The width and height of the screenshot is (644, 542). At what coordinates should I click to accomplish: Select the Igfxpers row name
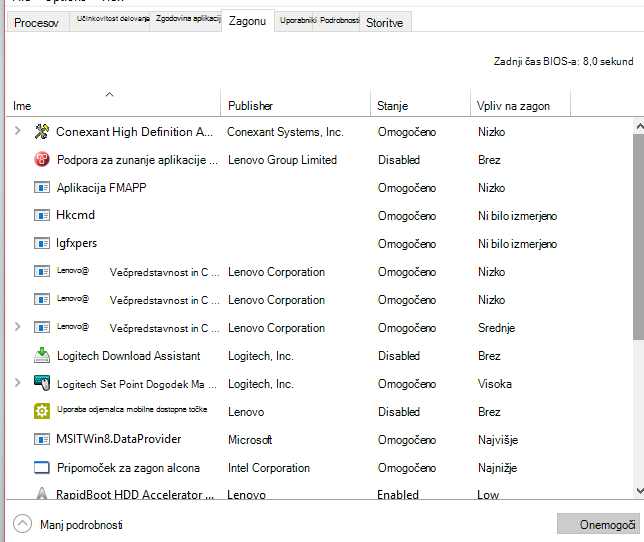76,243
